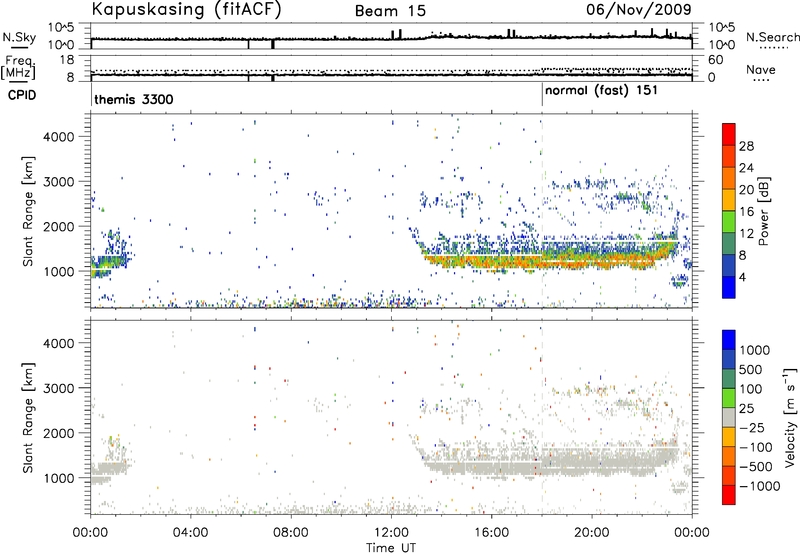The width and height of the screenshot is (800, 554).
Task: Click the '3000' tick of the velocity panel
Action: [x=58, y=388]
